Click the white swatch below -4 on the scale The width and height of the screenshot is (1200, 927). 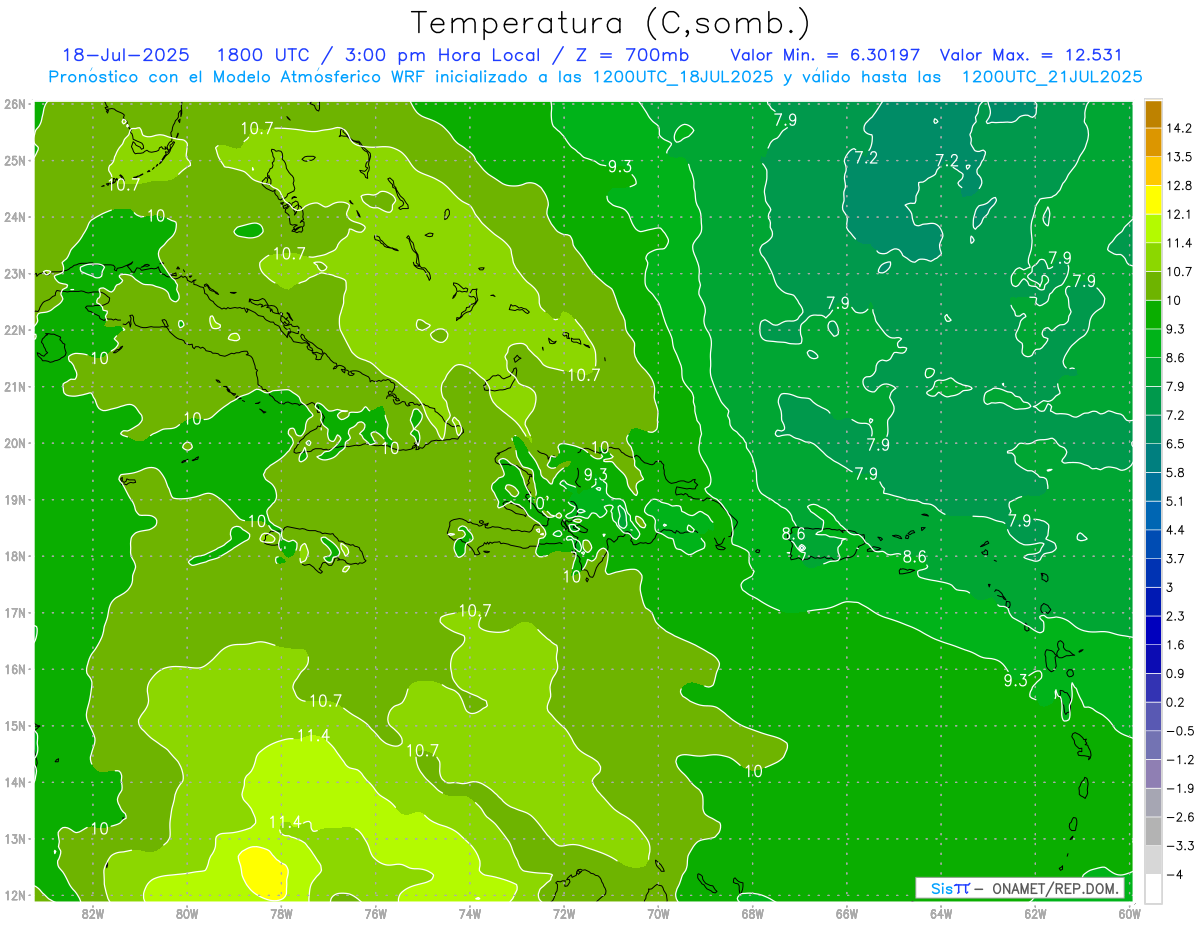tap(1153, 888)
